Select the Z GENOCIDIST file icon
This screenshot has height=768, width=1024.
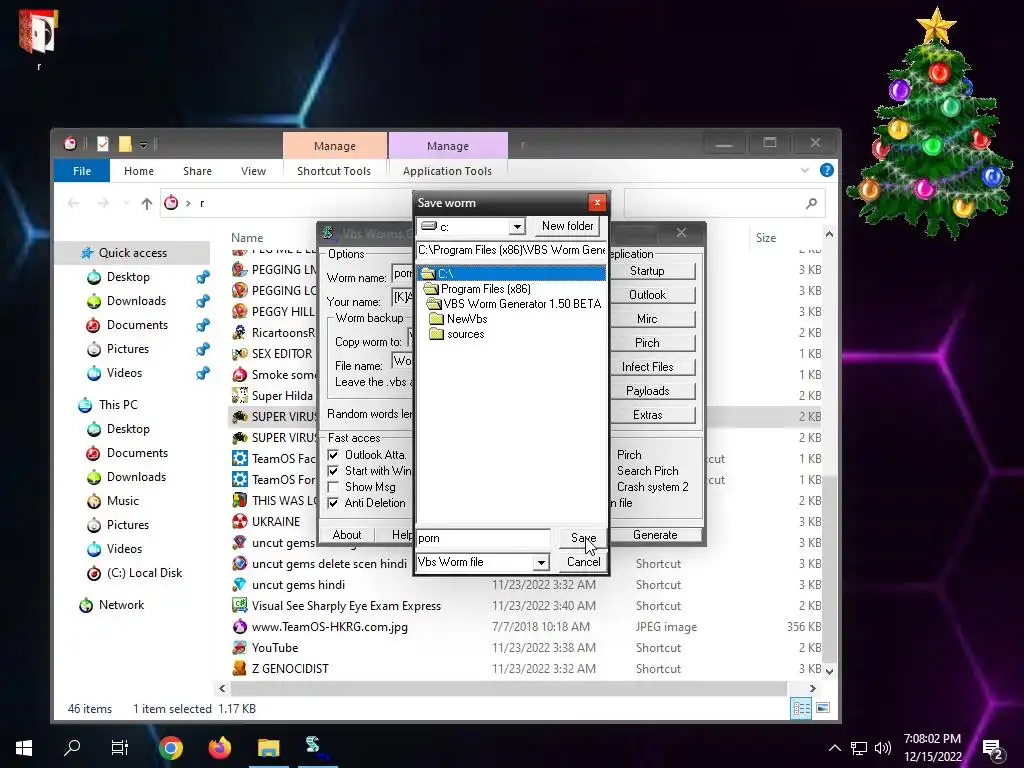240,669
